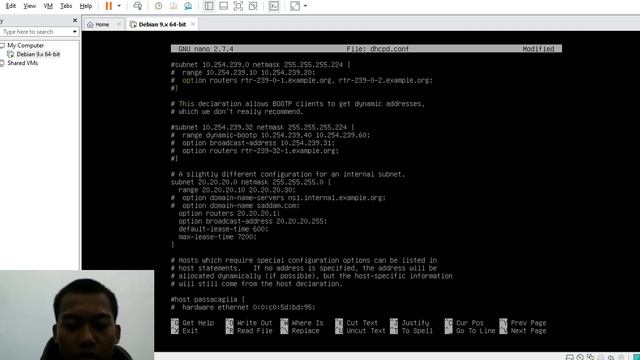Open the snapshot manager

pyautogui.click(x=188, y=6)
